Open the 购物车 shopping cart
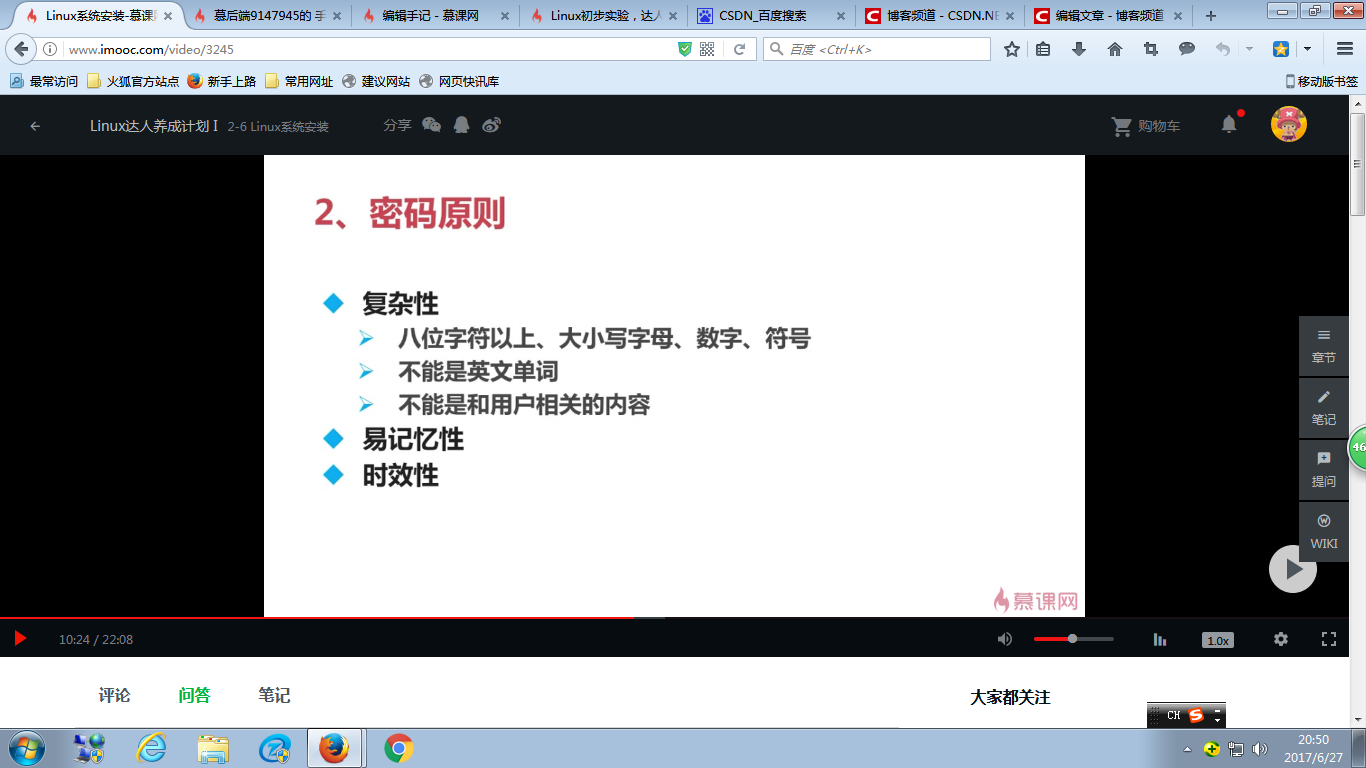The width and height of the screenshot is (1366, 768). (x=1146, y=124)
